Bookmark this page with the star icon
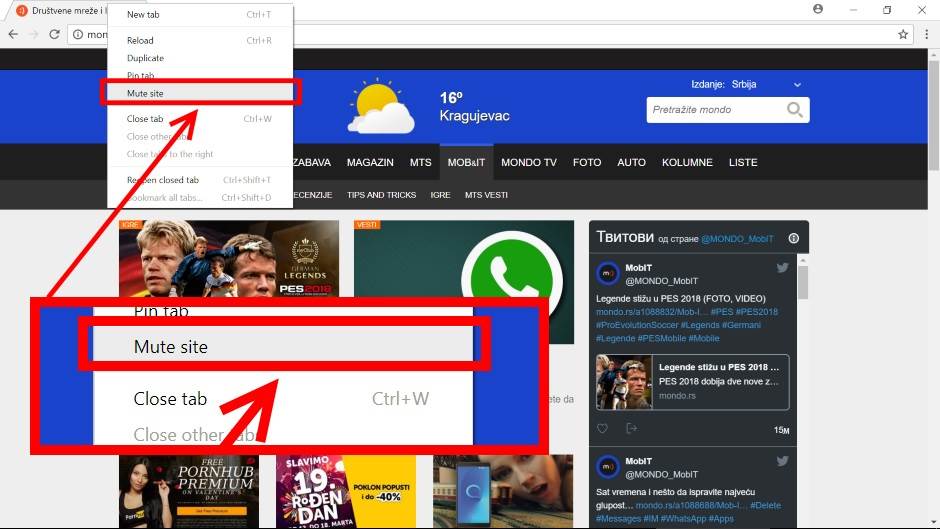This screenshot has width=940, height=529. (903, 34)
